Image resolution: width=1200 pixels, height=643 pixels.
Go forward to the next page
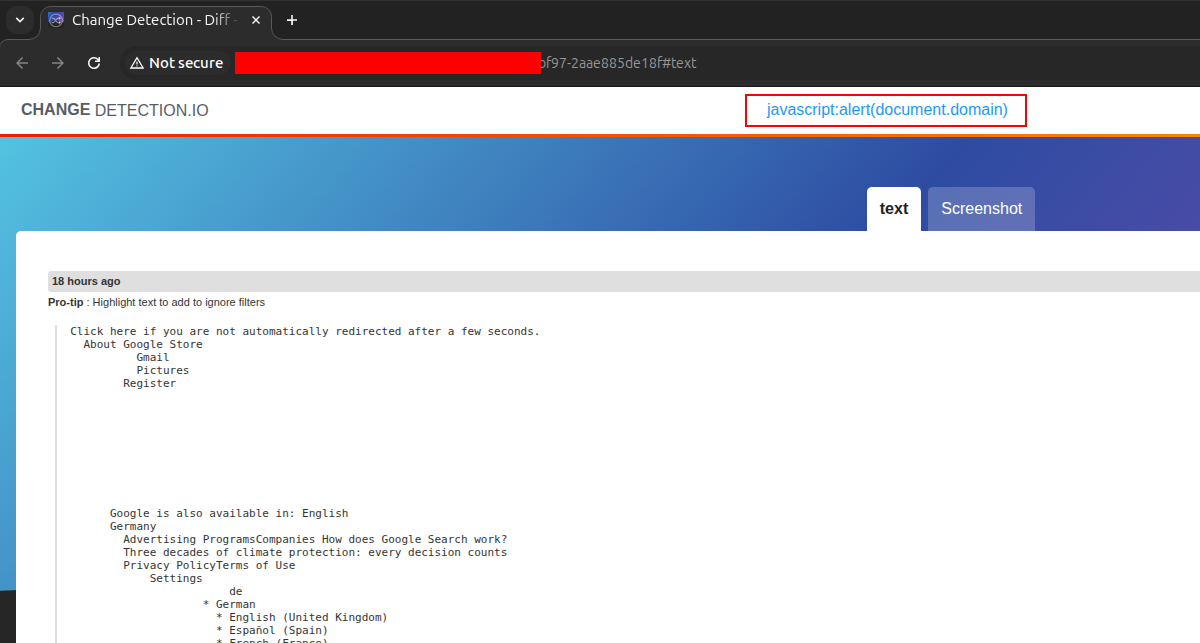pos(58,63)
